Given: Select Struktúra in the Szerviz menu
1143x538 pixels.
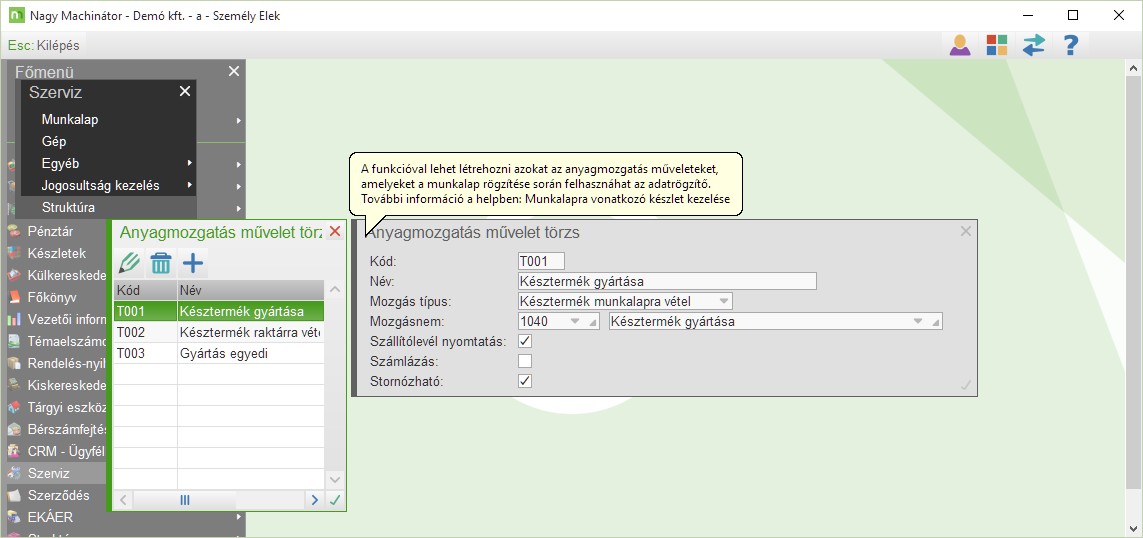Looking at the screenshot, I should point(69,207).
